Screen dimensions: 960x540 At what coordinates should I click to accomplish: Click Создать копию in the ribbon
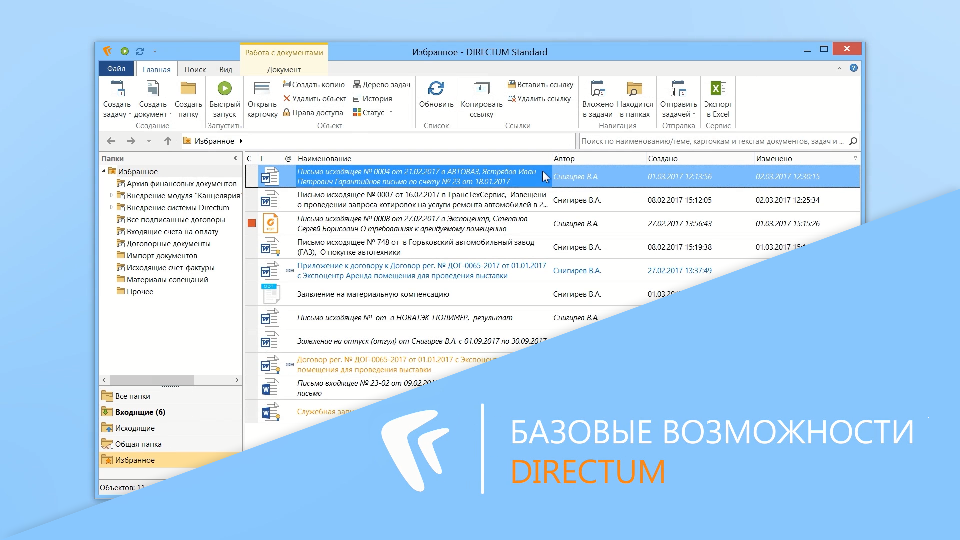pyautogui.click(x=314, y=84)
